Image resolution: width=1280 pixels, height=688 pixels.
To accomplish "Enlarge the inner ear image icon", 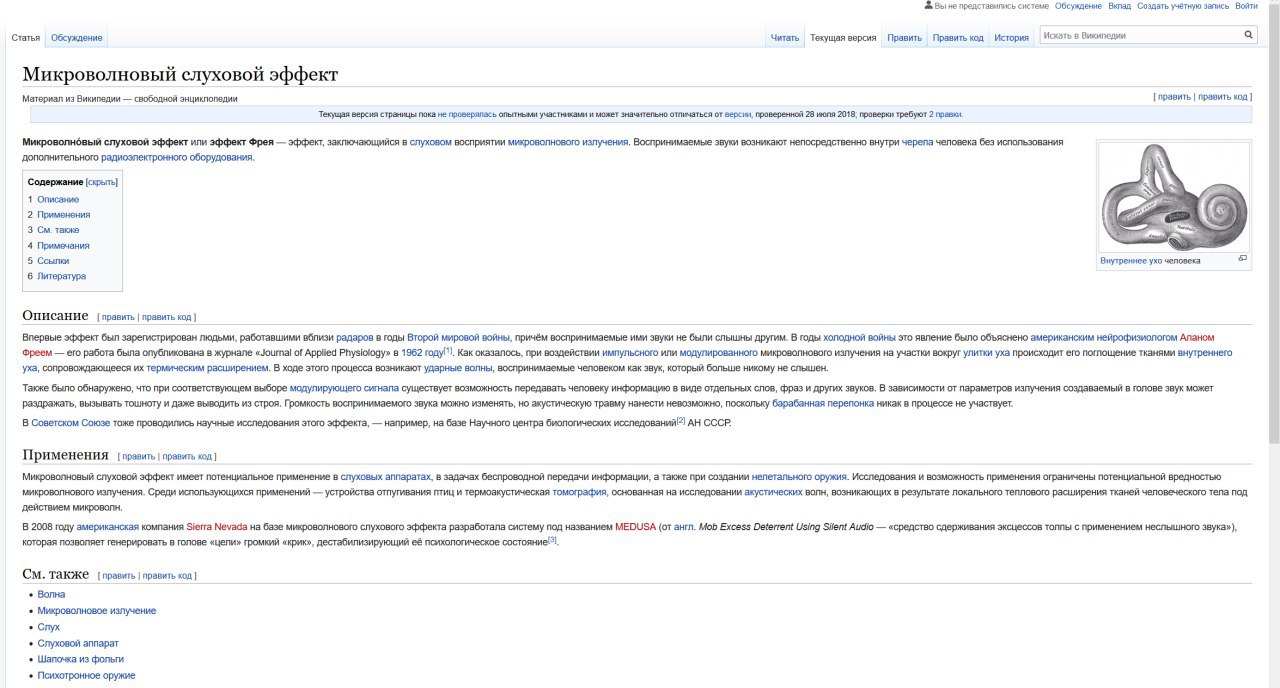I will pos(1243,258).
